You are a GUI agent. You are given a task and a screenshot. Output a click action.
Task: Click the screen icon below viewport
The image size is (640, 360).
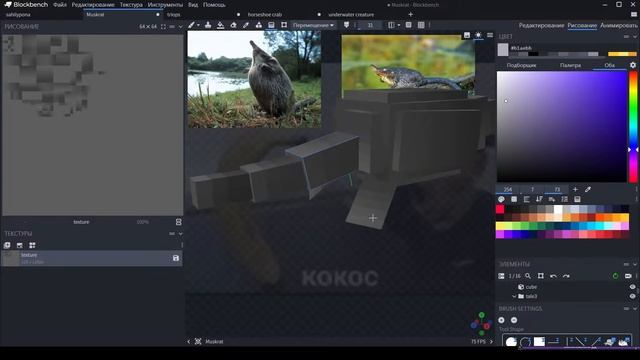tap(198, 341)
